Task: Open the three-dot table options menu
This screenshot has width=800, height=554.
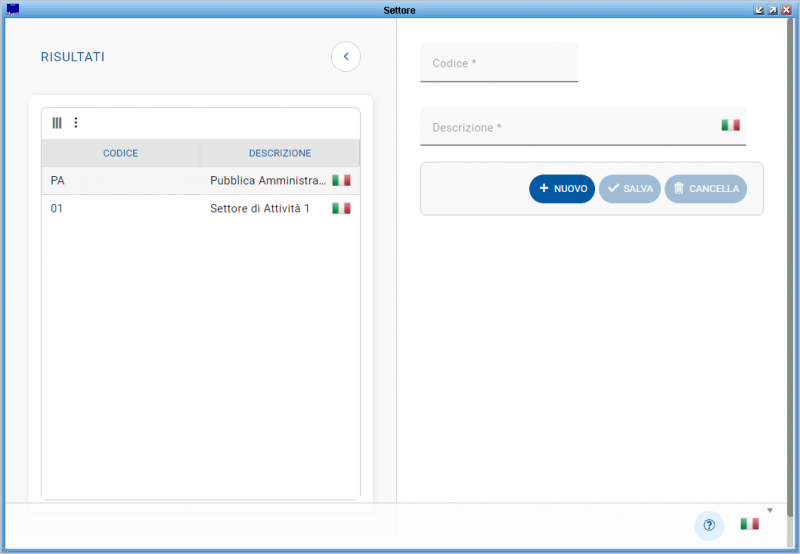Action: (x=75, y=123)
